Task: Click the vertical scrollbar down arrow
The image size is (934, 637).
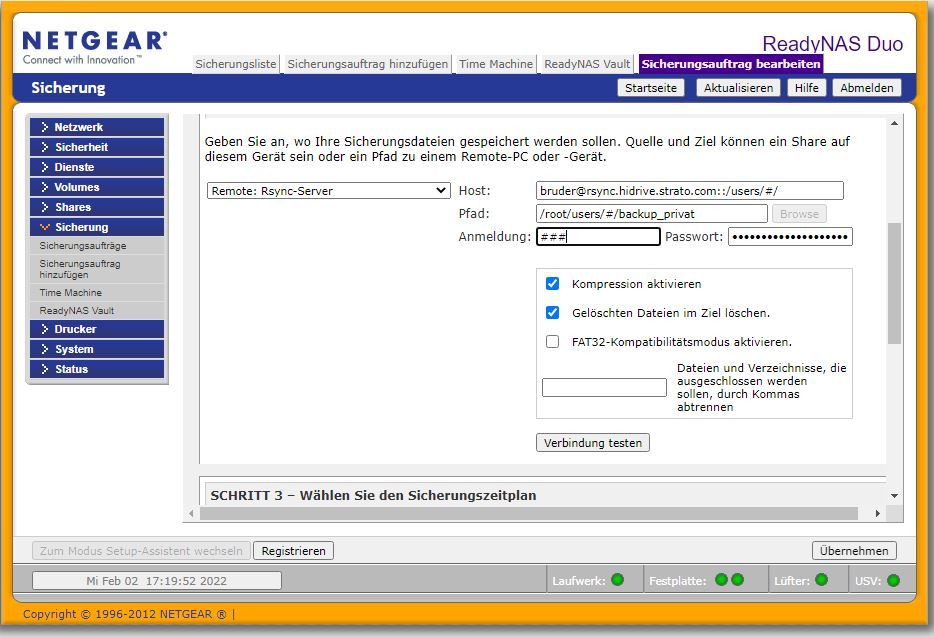Action: 894,495
